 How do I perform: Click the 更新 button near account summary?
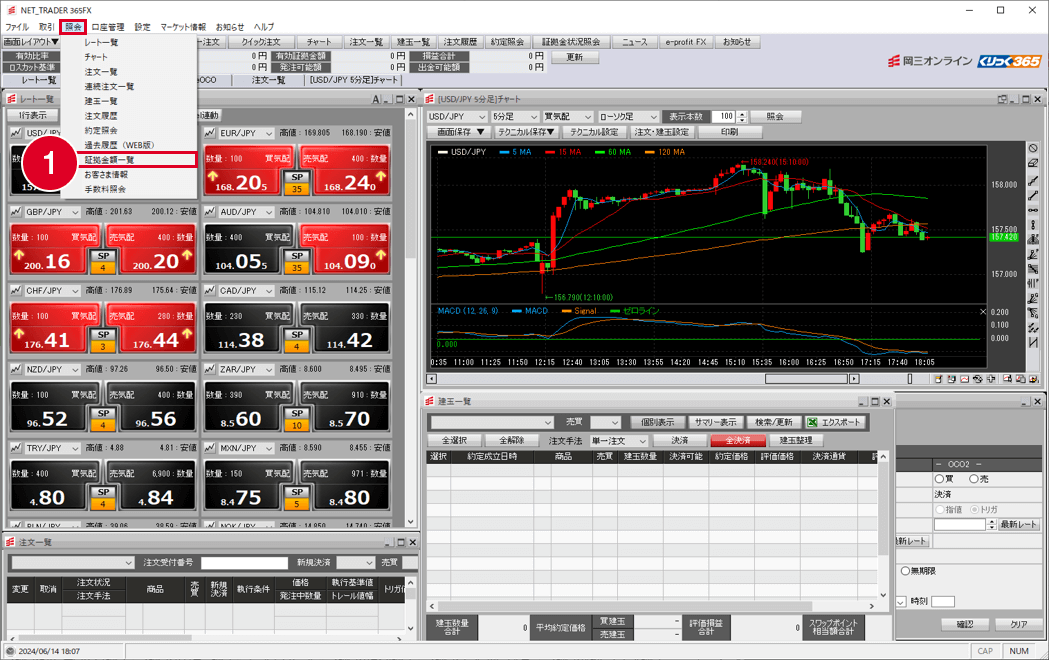(x=575, y=58)
